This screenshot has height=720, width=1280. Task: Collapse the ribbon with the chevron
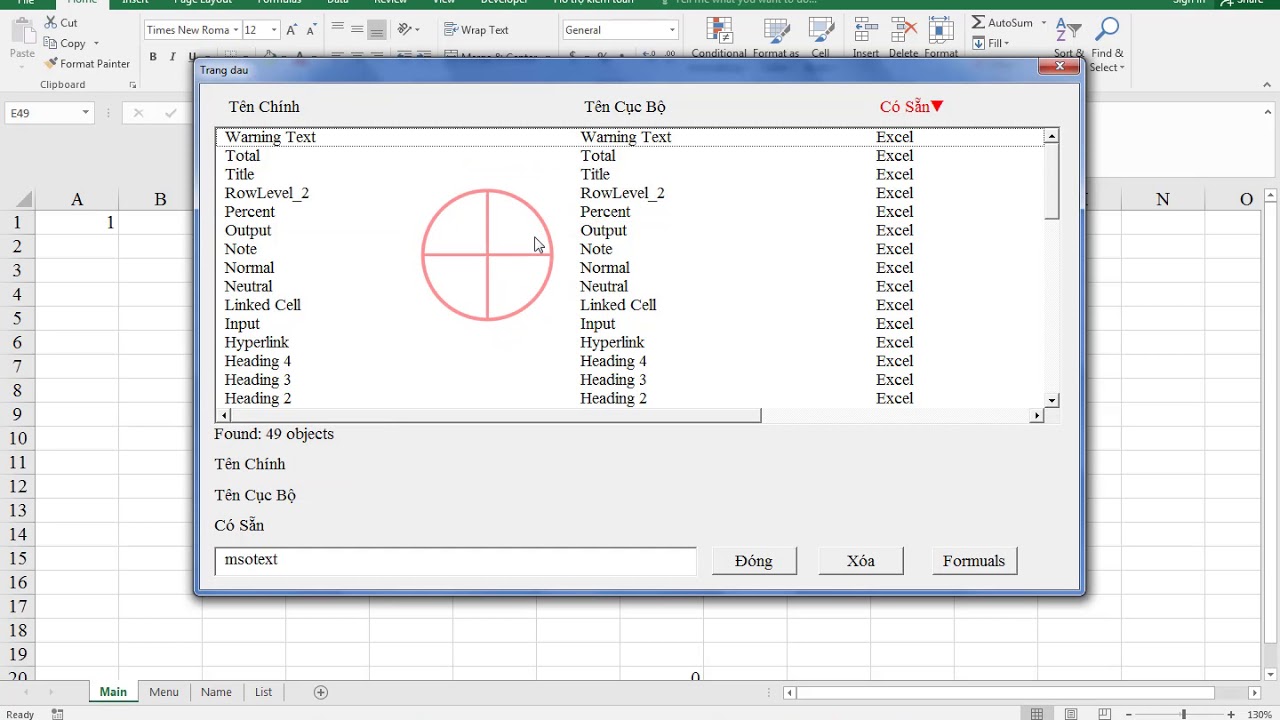[1269, 85]
